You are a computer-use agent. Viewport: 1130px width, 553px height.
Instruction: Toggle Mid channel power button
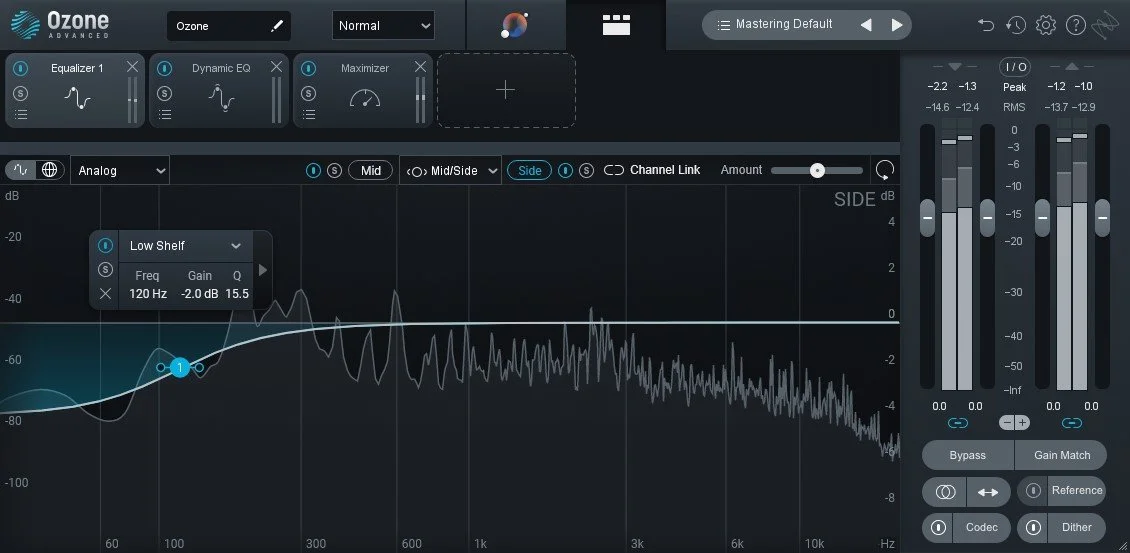tap(313, 170)
